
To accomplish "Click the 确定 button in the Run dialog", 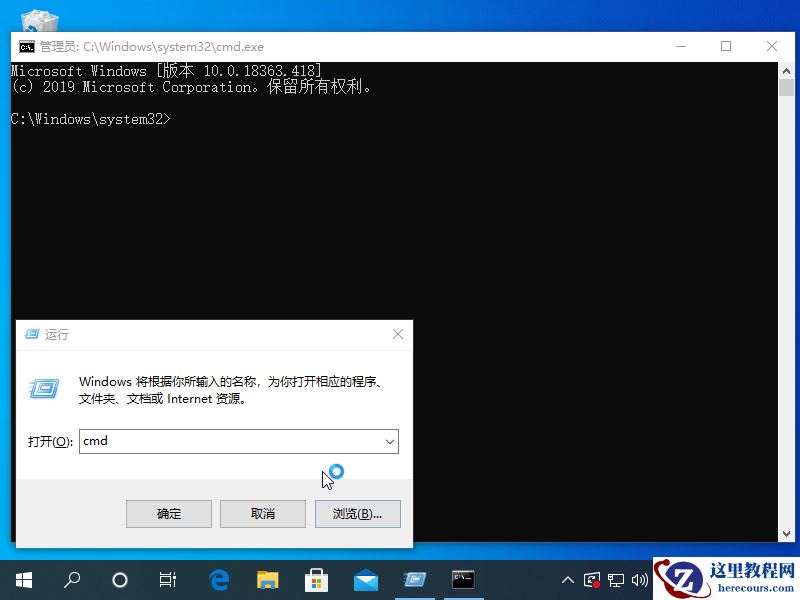I will pos(168,513).
